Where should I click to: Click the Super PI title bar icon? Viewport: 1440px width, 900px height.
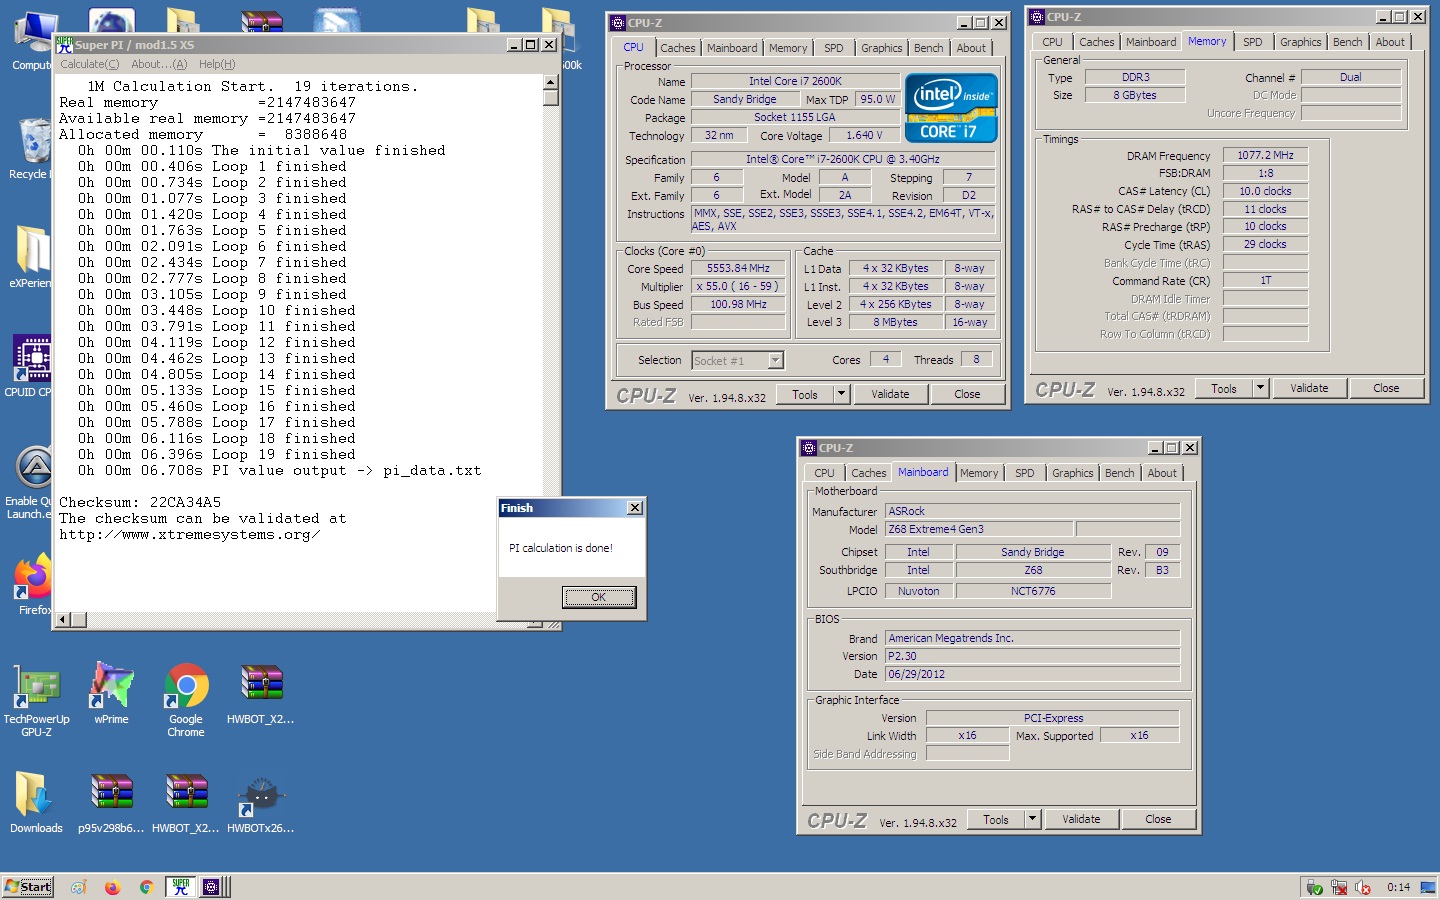64,45
